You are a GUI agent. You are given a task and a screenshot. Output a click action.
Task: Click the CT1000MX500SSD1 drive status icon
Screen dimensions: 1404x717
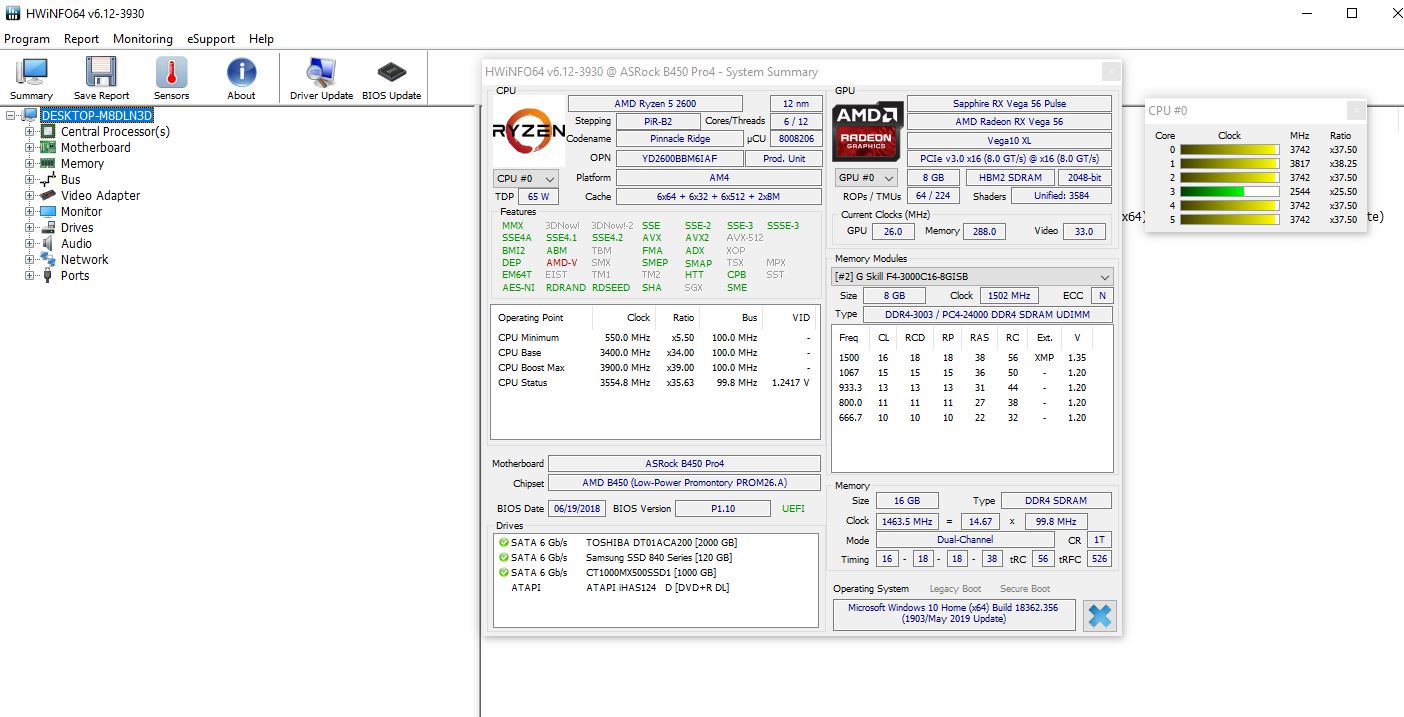(x=503, y=573)
